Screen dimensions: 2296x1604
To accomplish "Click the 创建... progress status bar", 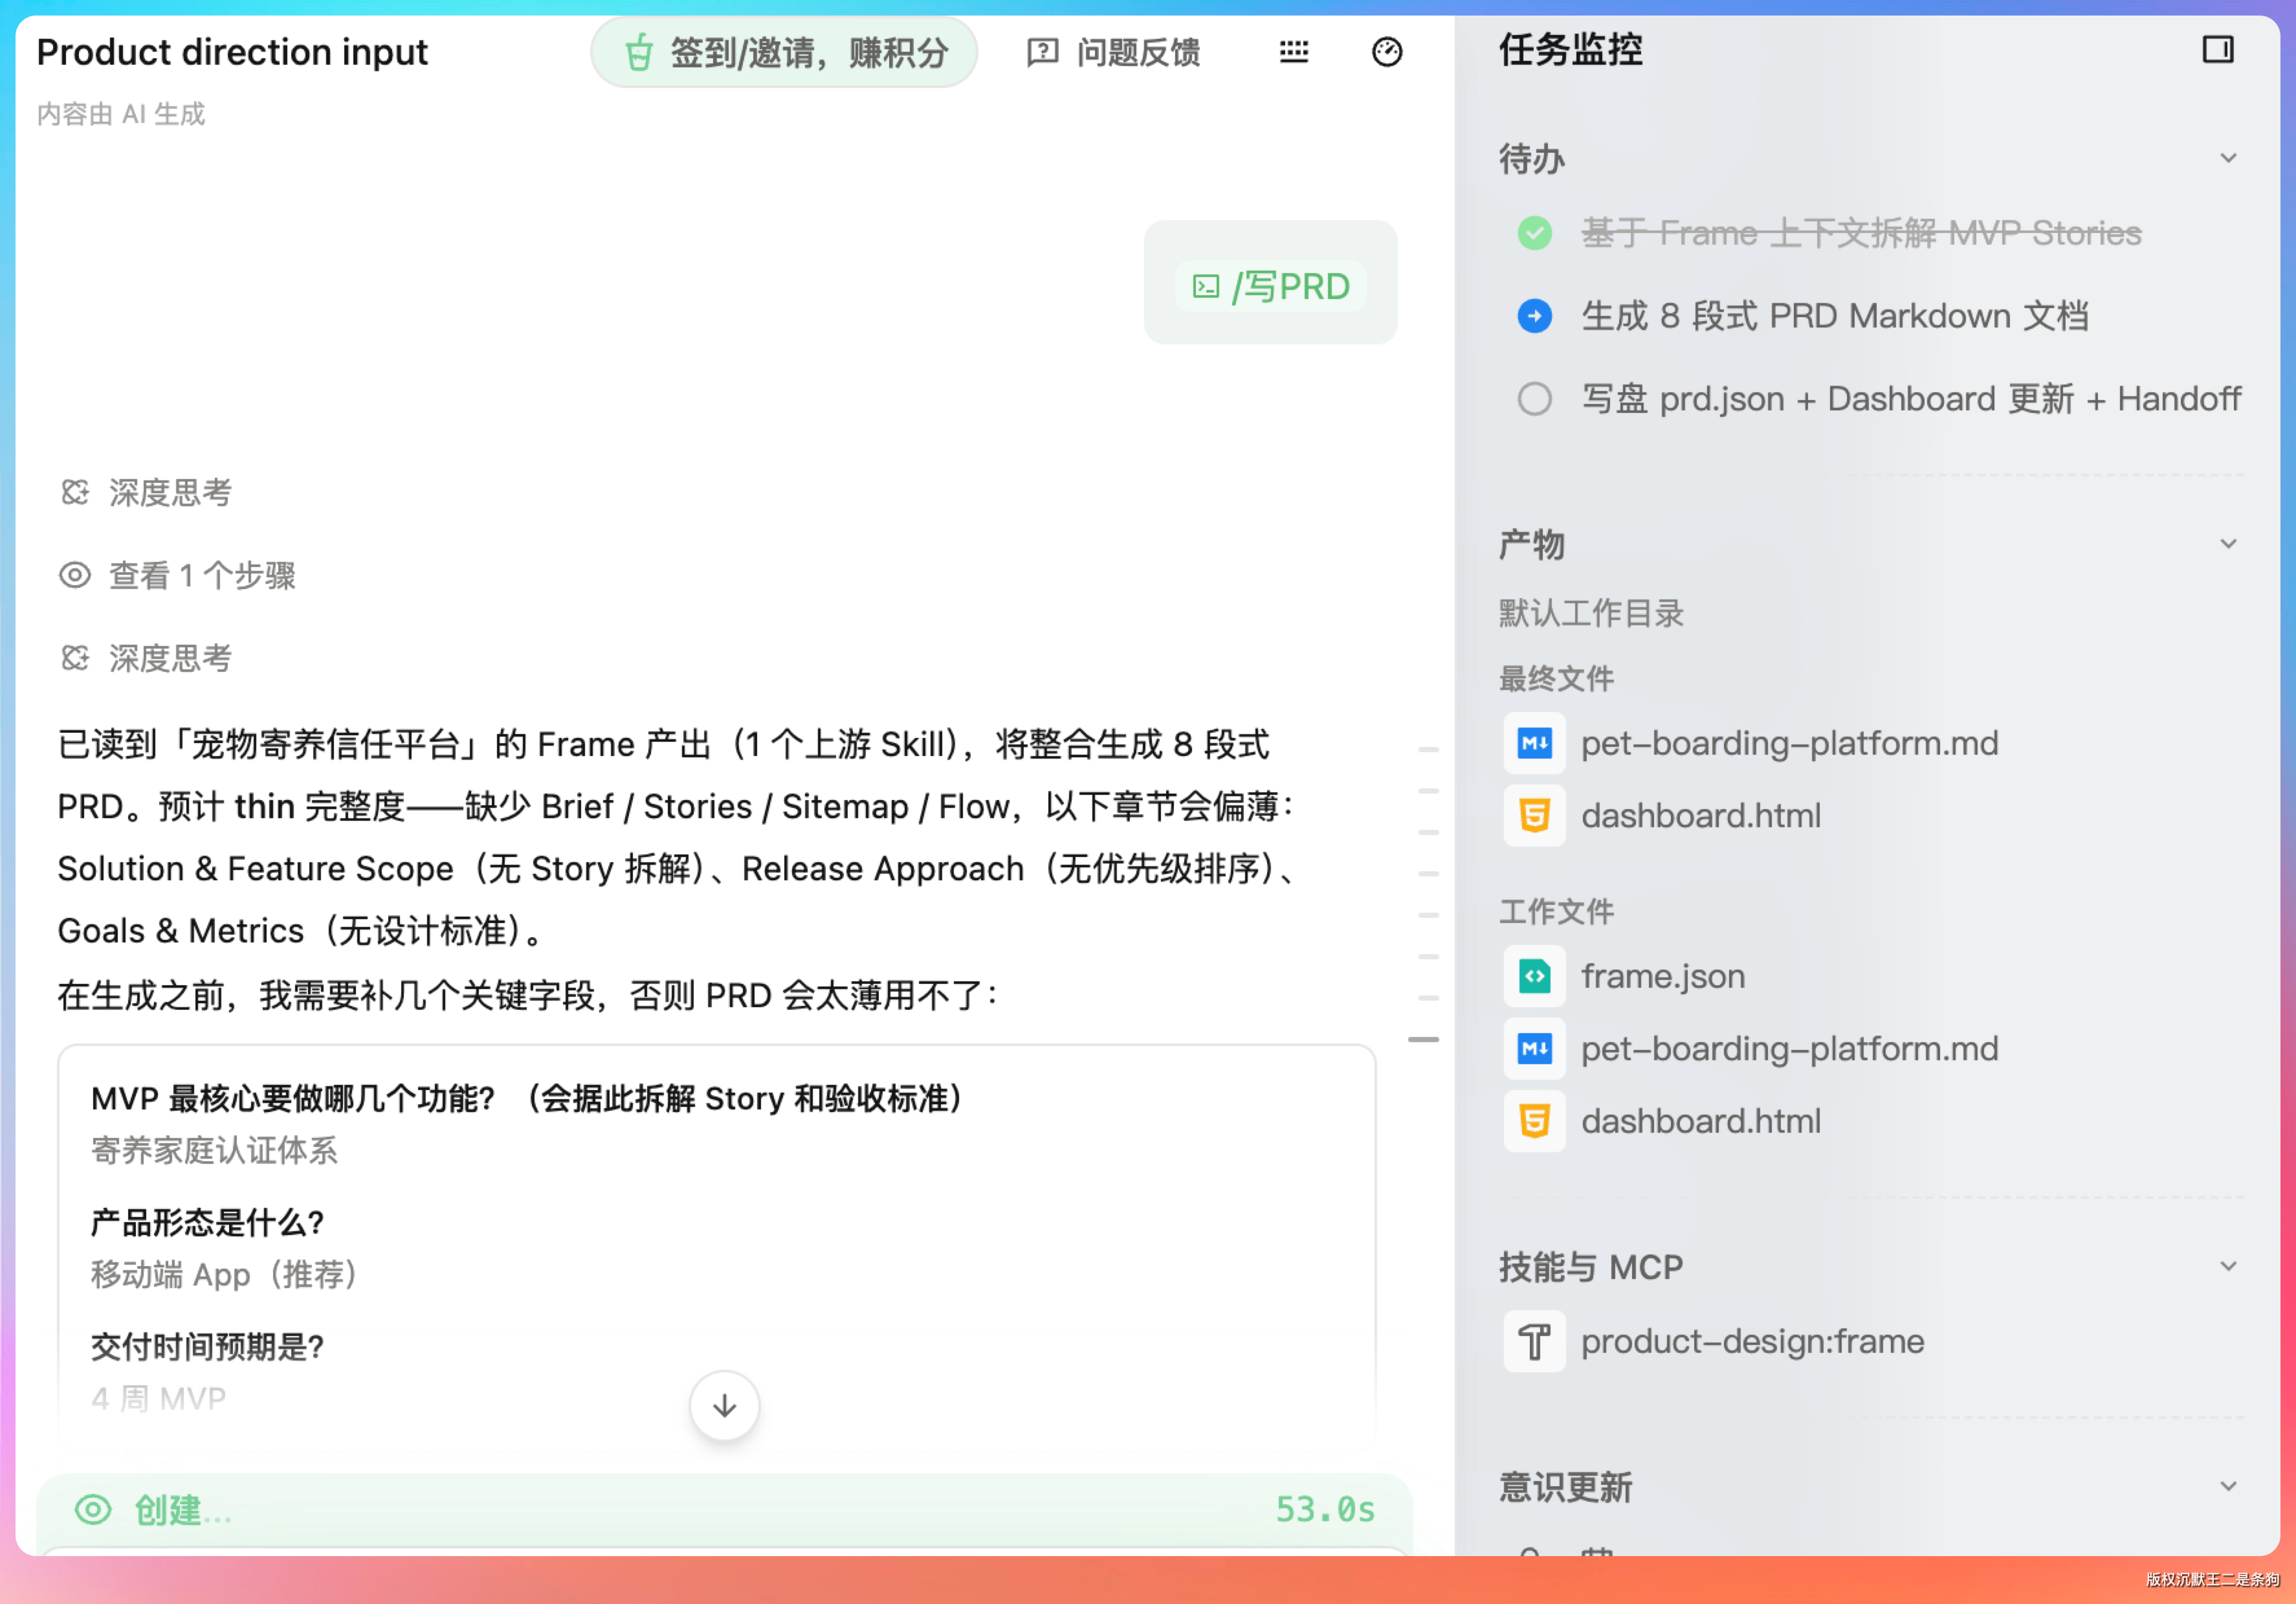I will click(724, 1510).
